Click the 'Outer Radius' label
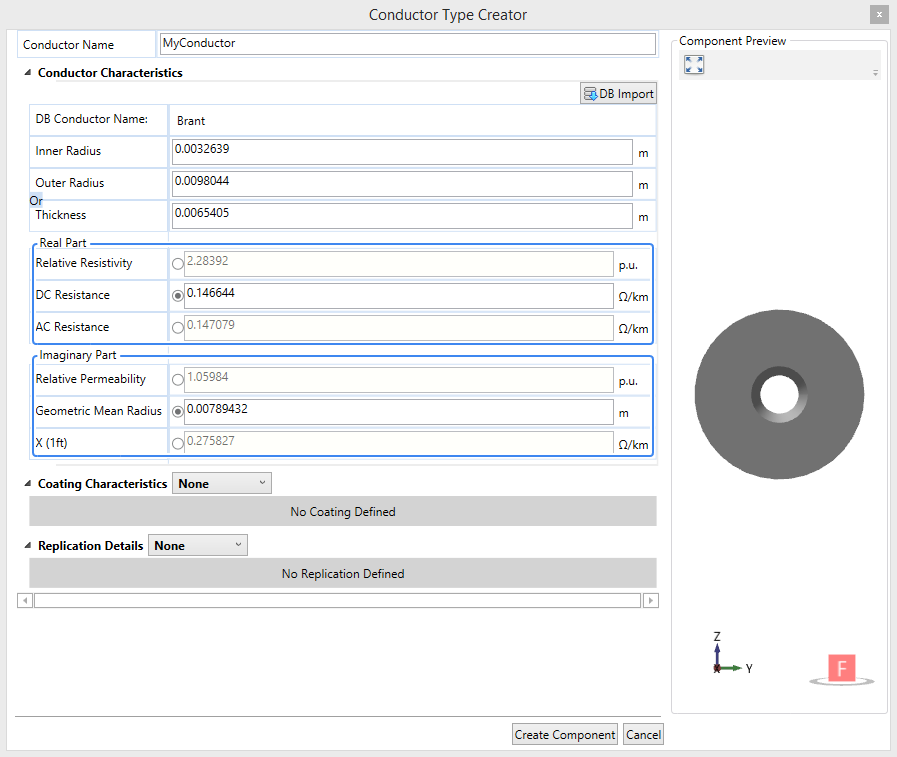Viewport: 897px width, 757px height. point(70,183)
